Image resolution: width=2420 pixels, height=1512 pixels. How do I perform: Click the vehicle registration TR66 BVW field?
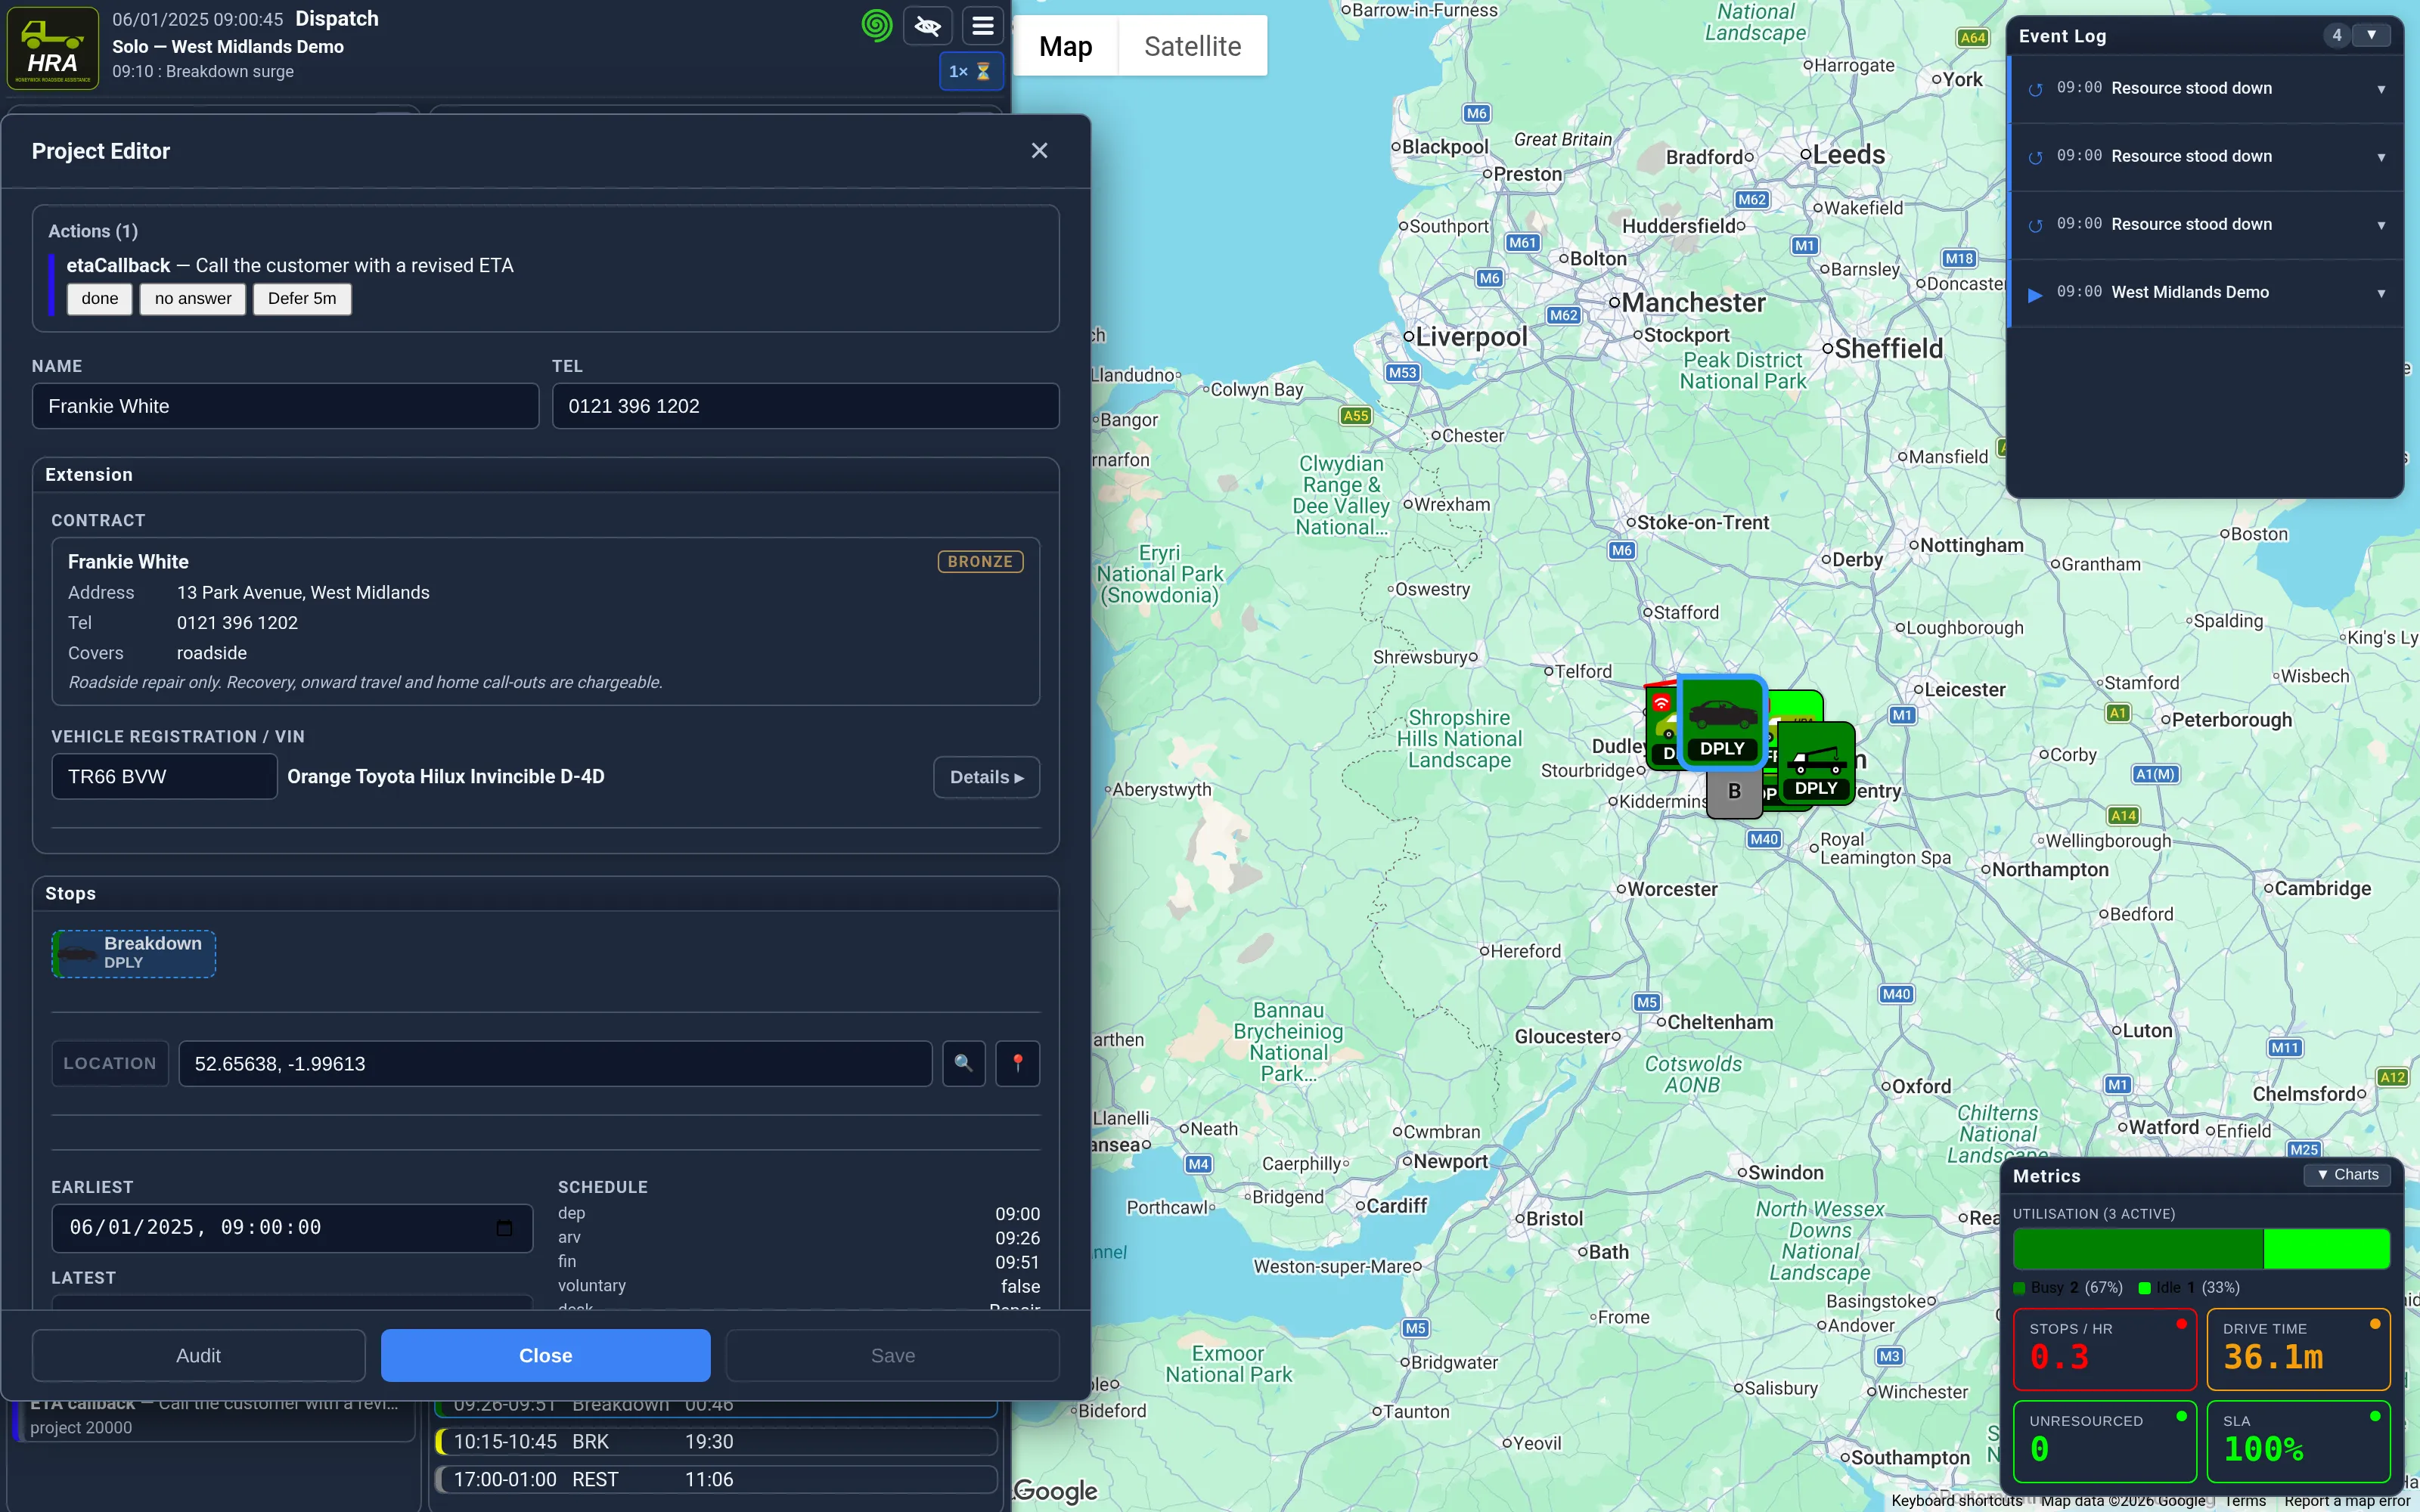click(164, 777)
